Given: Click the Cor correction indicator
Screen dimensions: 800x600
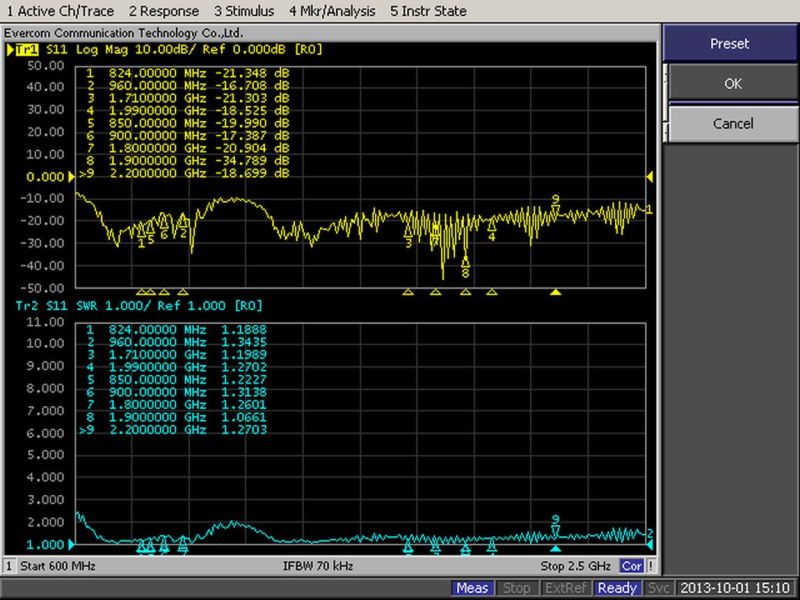Looking at the screenshot, I should click(631, 566).
